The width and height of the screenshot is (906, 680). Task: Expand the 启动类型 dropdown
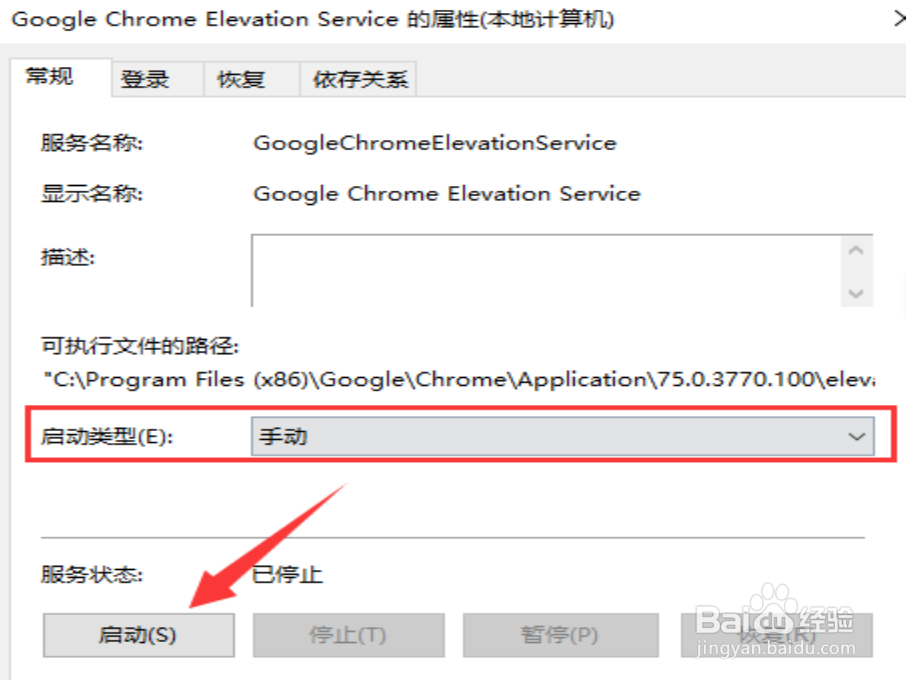point(562,436)
